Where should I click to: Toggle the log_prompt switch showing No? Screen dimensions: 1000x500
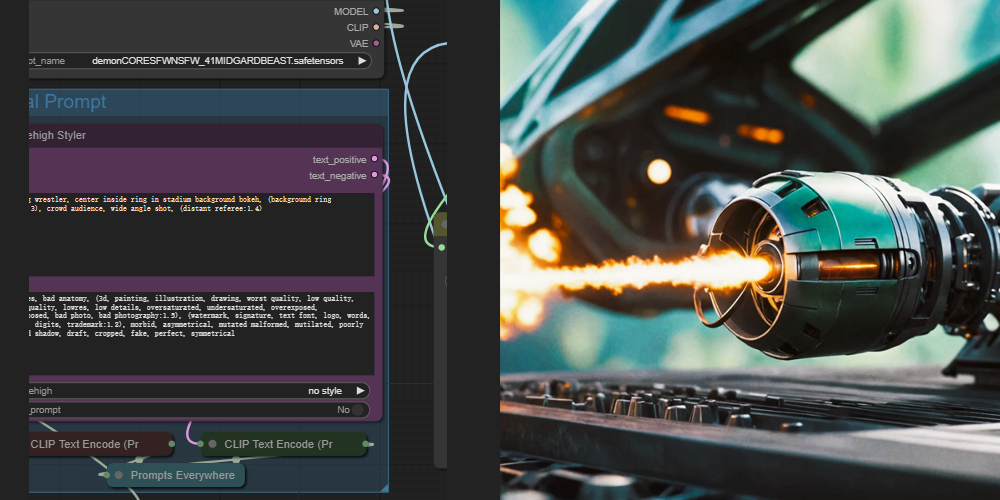199,409
